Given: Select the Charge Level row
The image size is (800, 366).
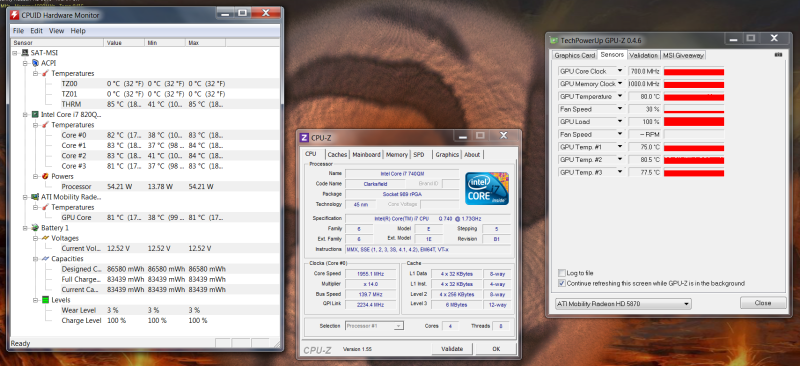Looking at the screenshot, I should (145, 321).
